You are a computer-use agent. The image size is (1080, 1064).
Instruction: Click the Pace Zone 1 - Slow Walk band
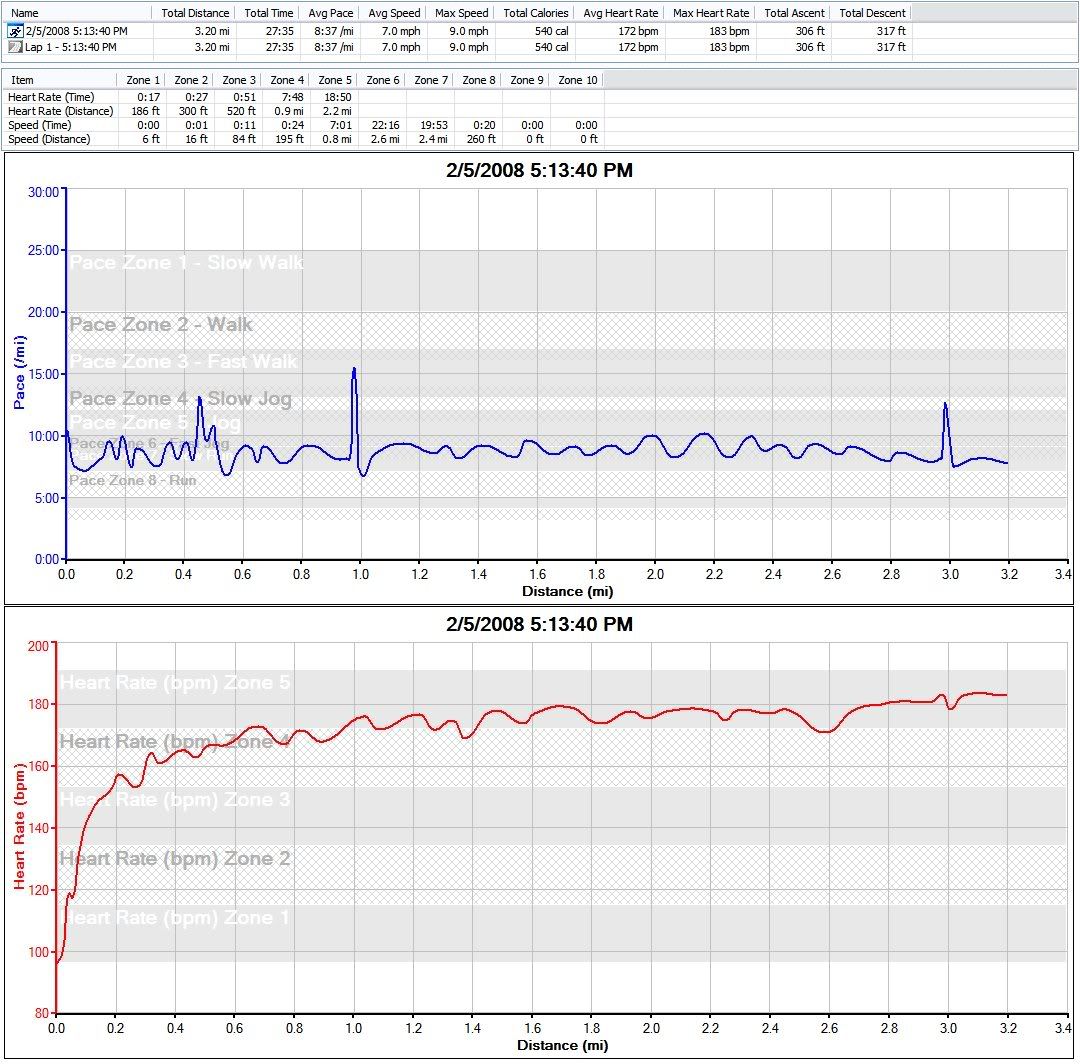click(186, 263)
